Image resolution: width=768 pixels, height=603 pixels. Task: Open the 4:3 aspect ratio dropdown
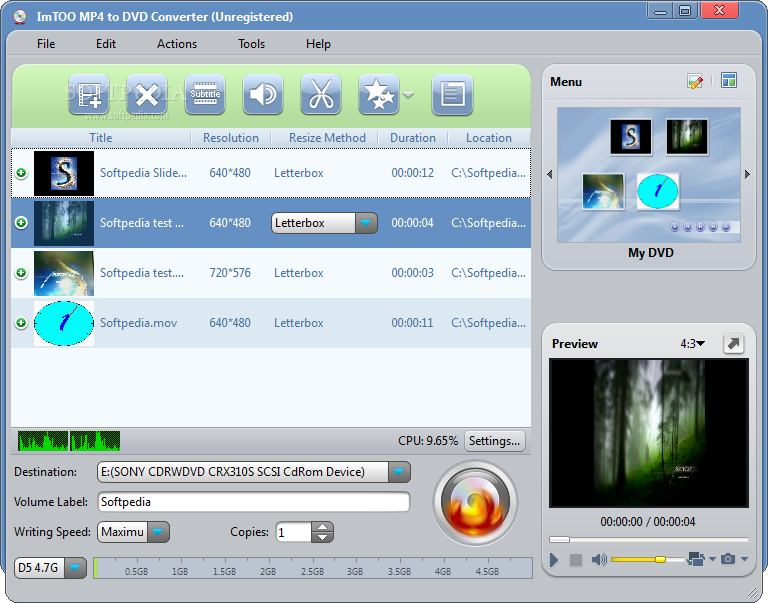coord(692,344)
